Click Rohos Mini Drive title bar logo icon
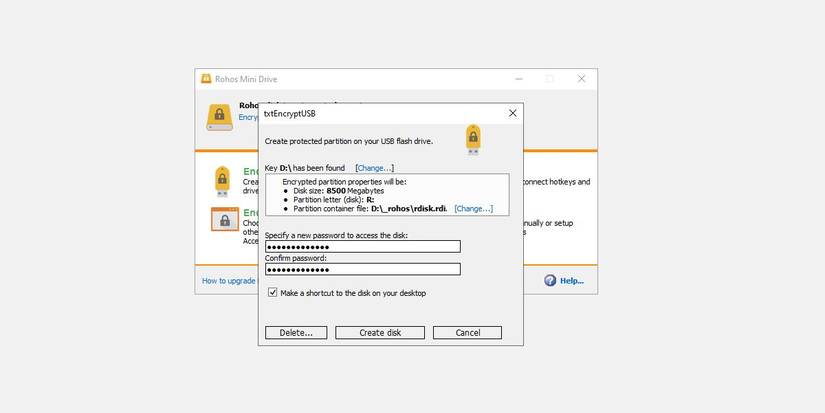Image resolution: width=825 pixels, height=413 pixels. pos(206,79)
